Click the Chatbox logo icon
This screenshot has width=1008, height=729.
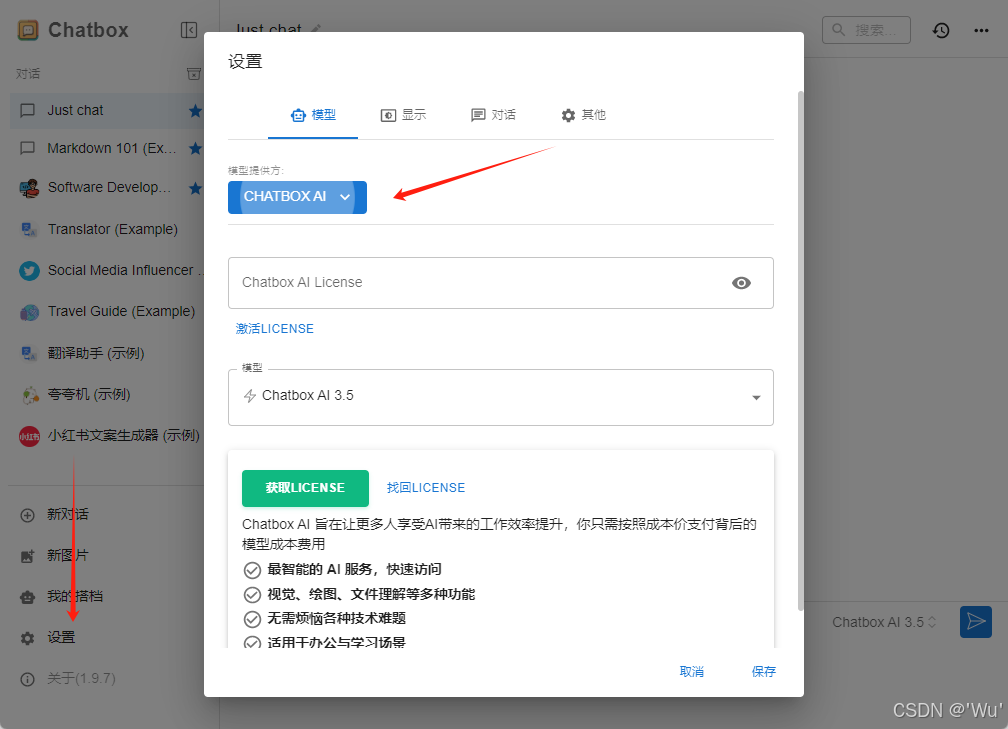click(28, 30)
